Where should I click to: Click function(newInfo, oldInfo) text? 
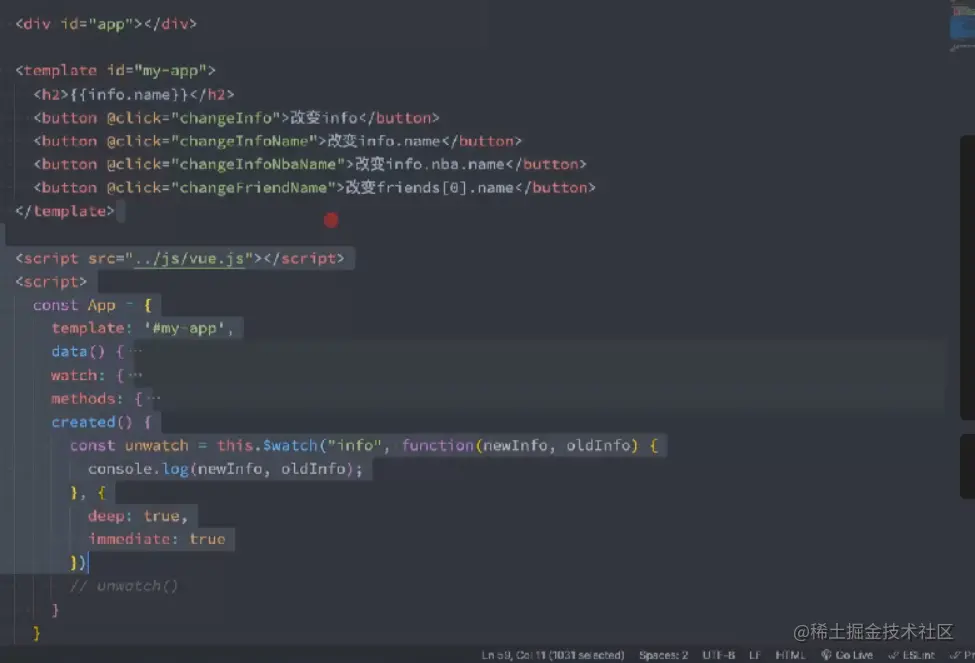click(520, 445)
